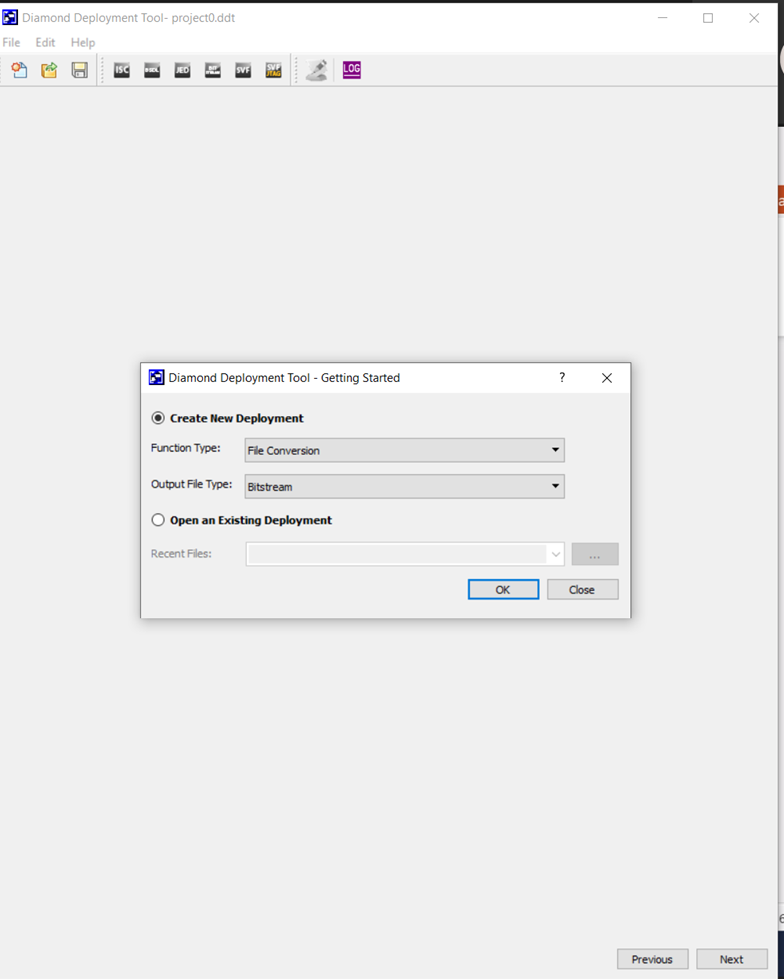Expand the Recent Files combo box
Image resolution: width=784 pixels, height=979 pixels.
pos(556,554)
